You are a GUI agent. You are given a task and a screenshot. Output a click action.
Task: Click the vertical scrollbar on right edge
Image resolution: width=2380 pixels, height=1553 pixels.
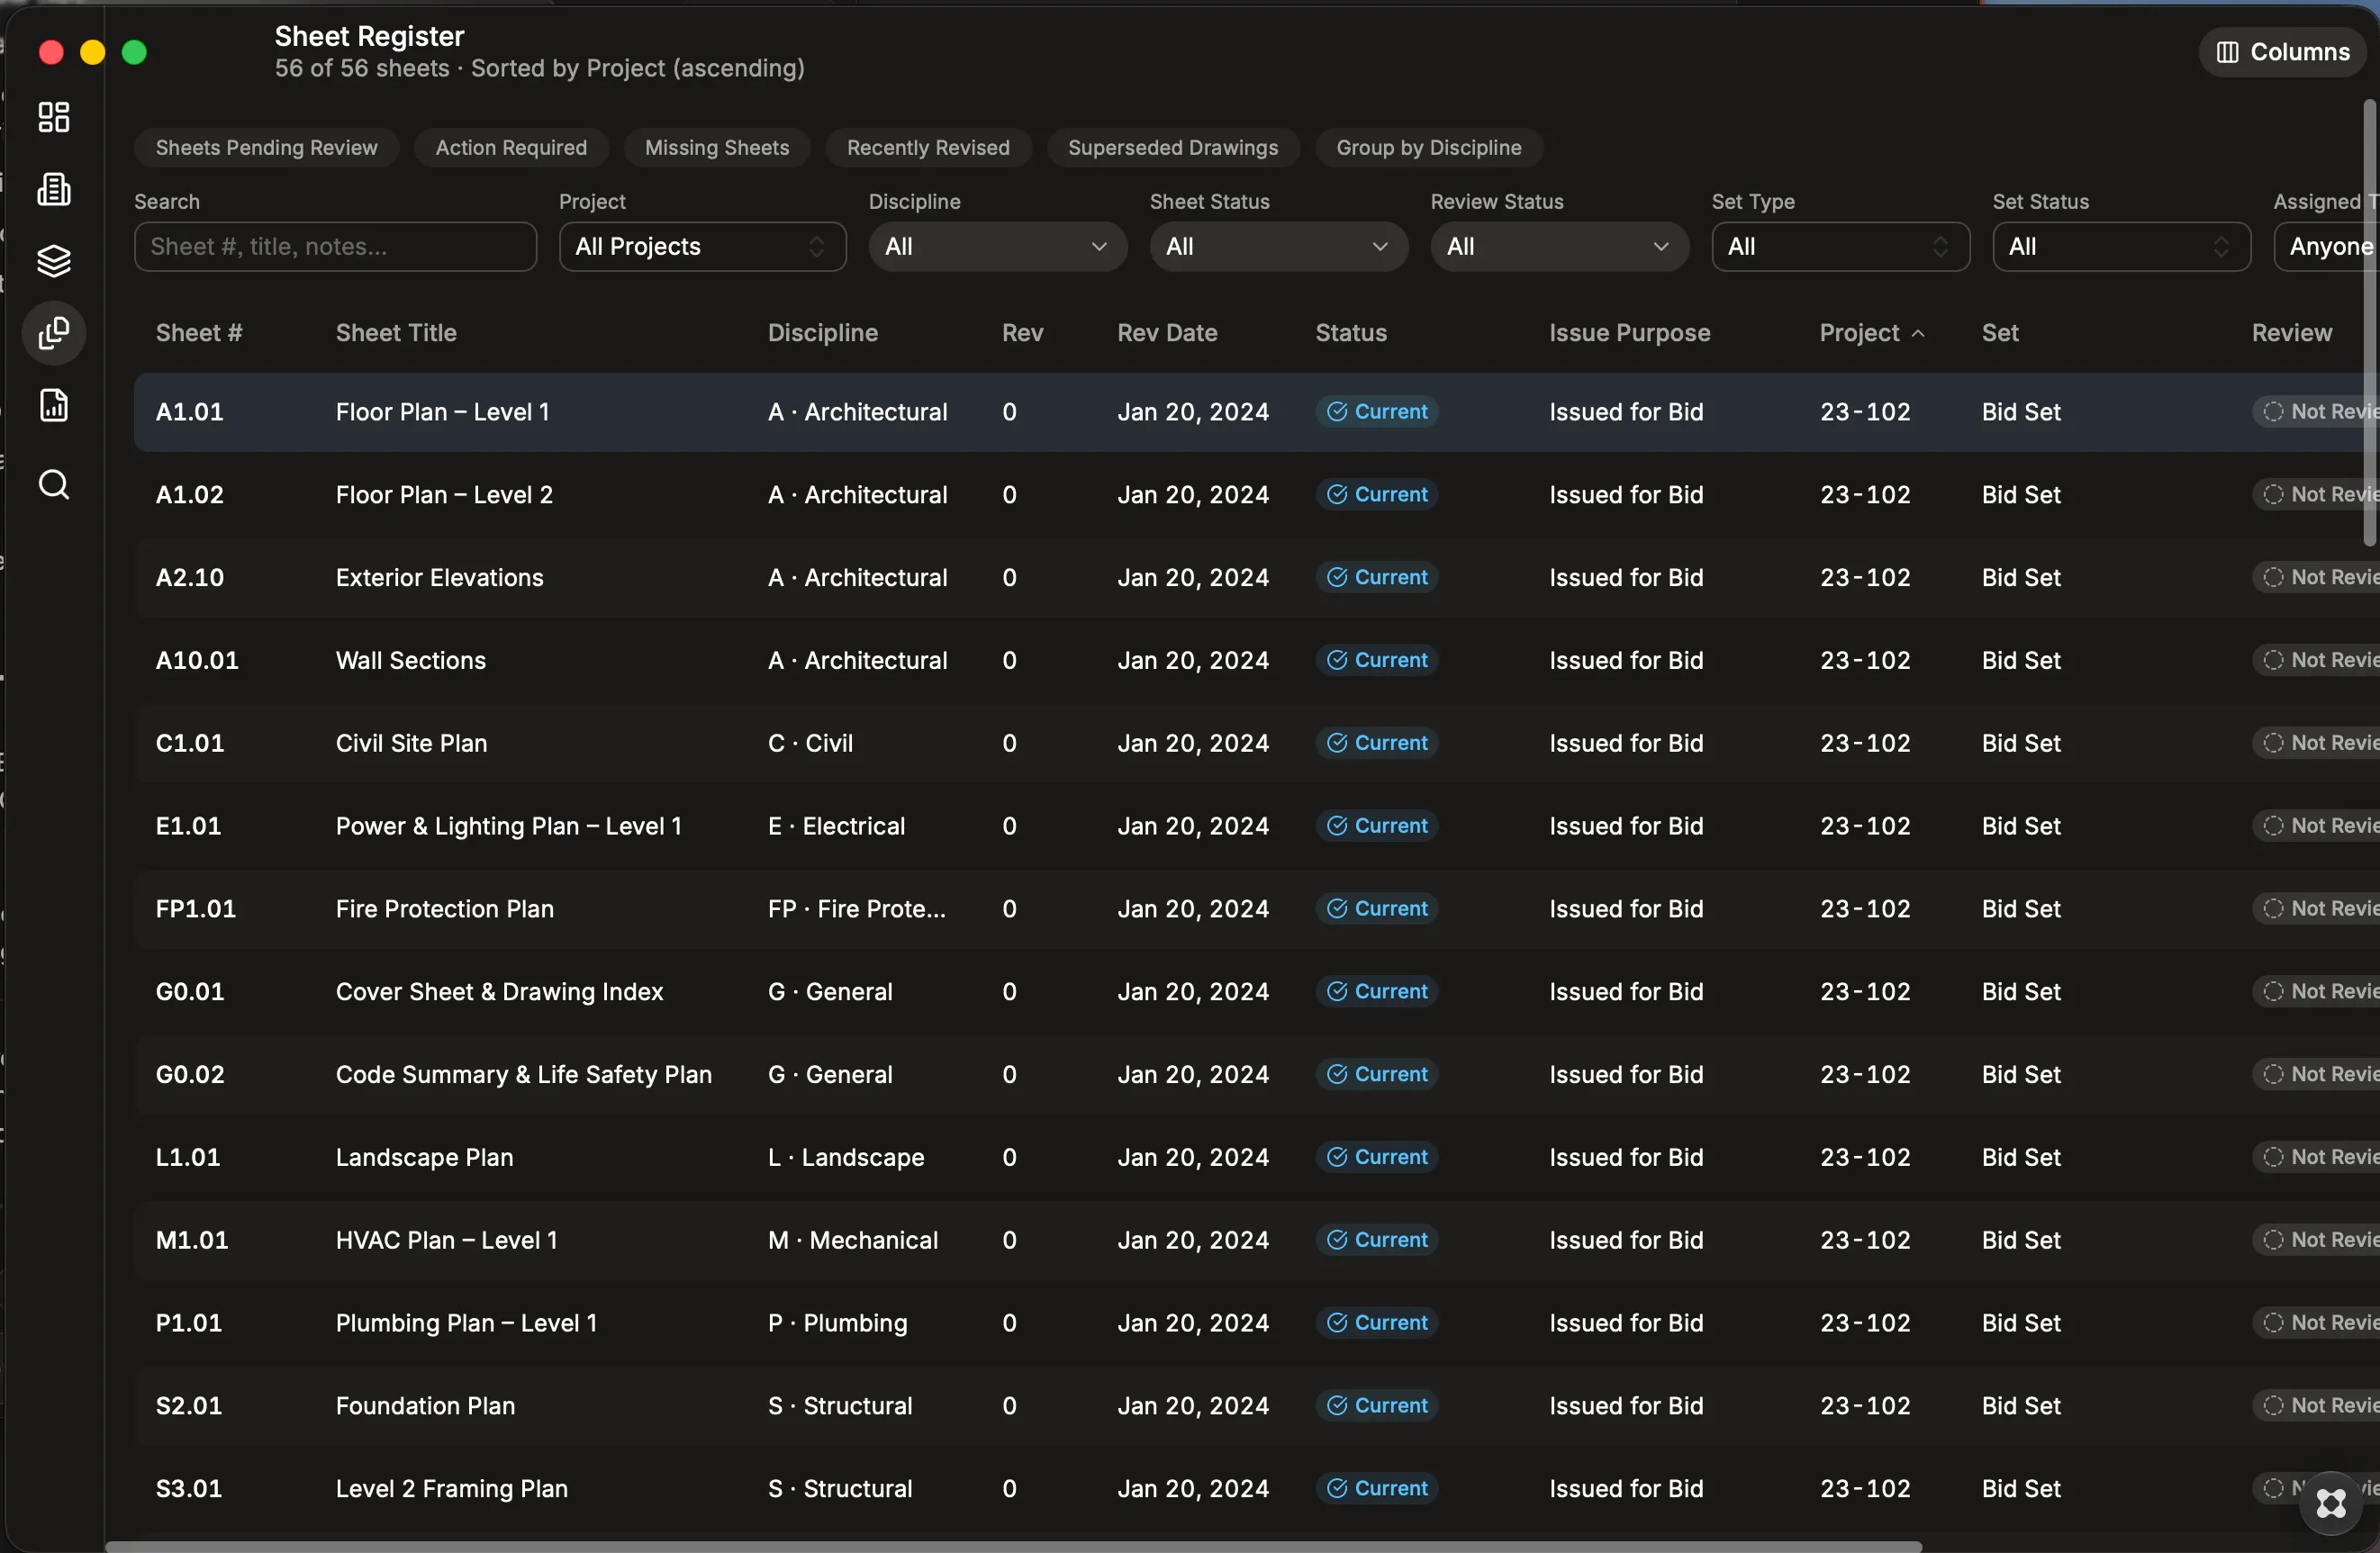click(x=2370, y=322)
